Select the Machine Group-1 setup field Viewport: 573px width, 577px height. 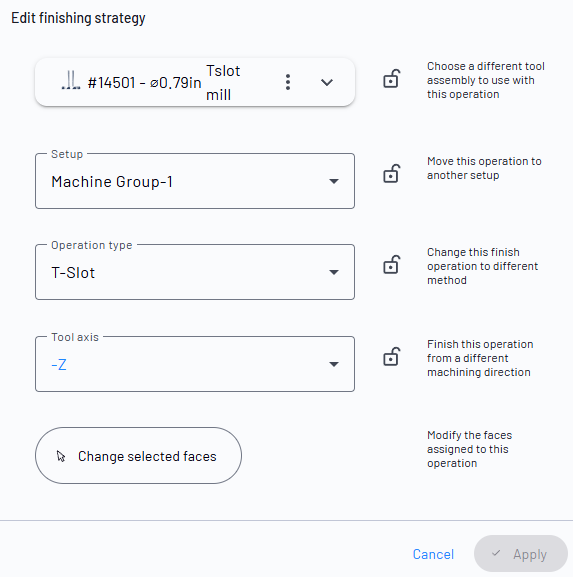coord(195,181)
